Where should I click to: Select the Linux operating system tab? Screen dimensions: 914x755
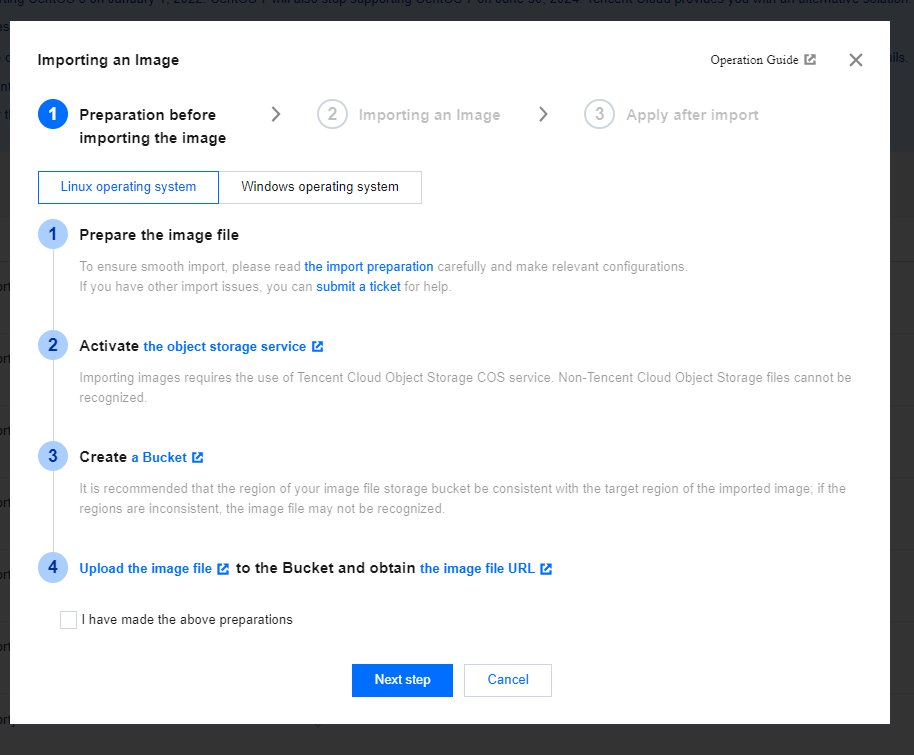[128, 187]
